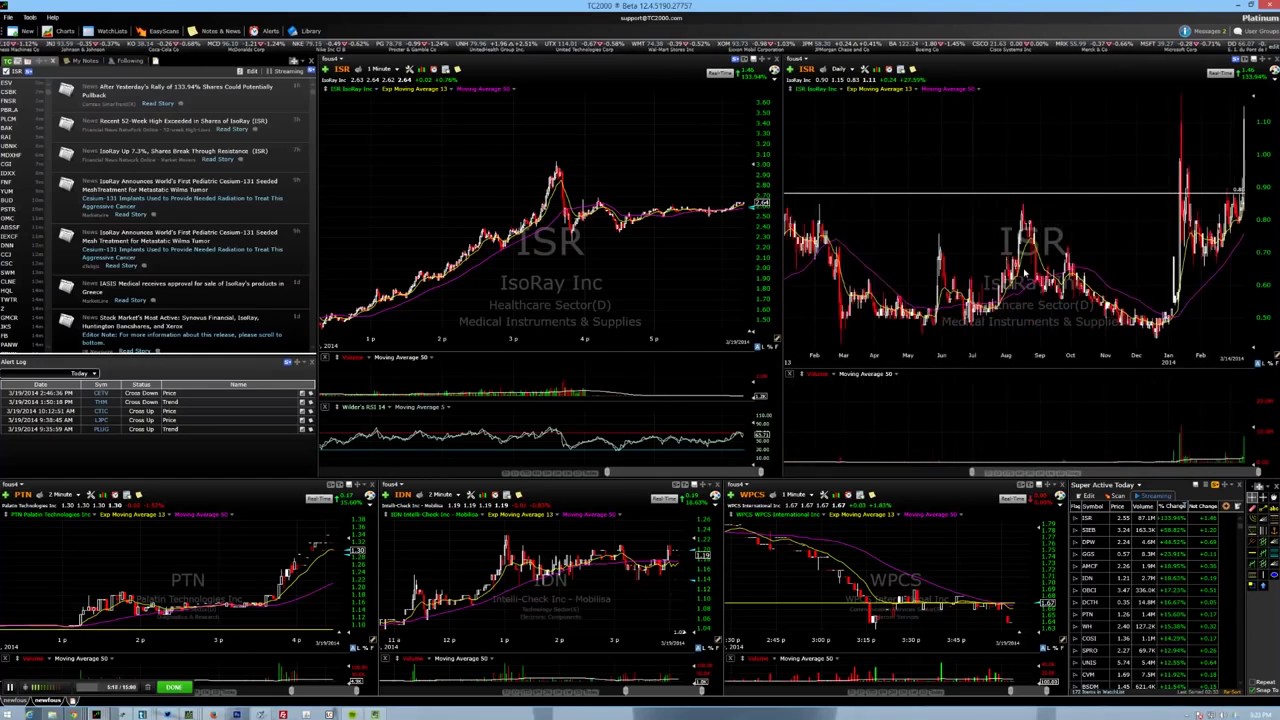Click bar-chart indicator icon on ISR 1-minute chart
This screenshot has height=720, width=1280.
click(422, 69)
